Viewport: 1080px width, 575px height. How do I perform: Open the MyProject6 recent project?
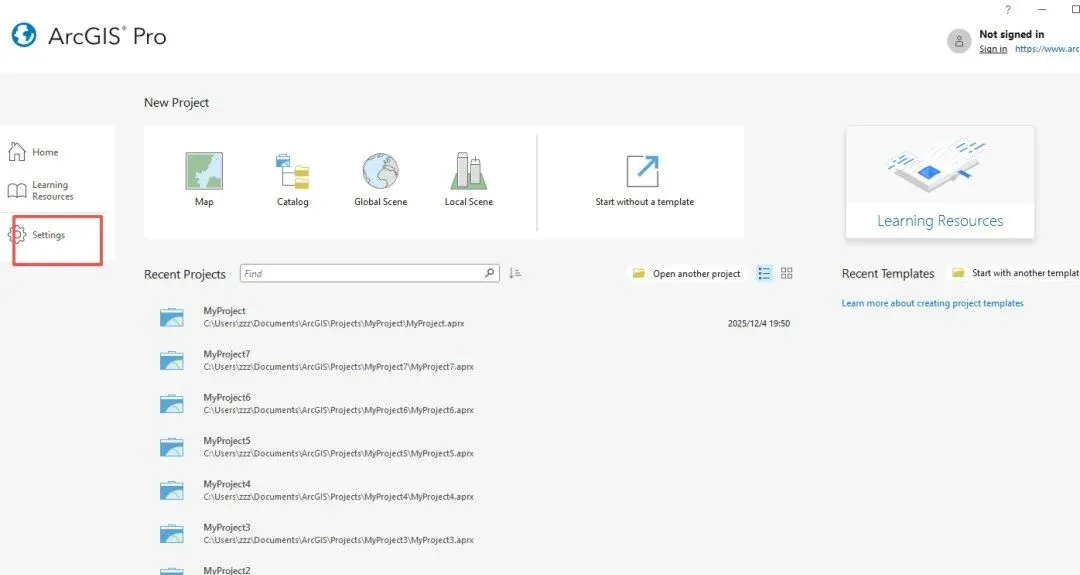tap(475, 404)
